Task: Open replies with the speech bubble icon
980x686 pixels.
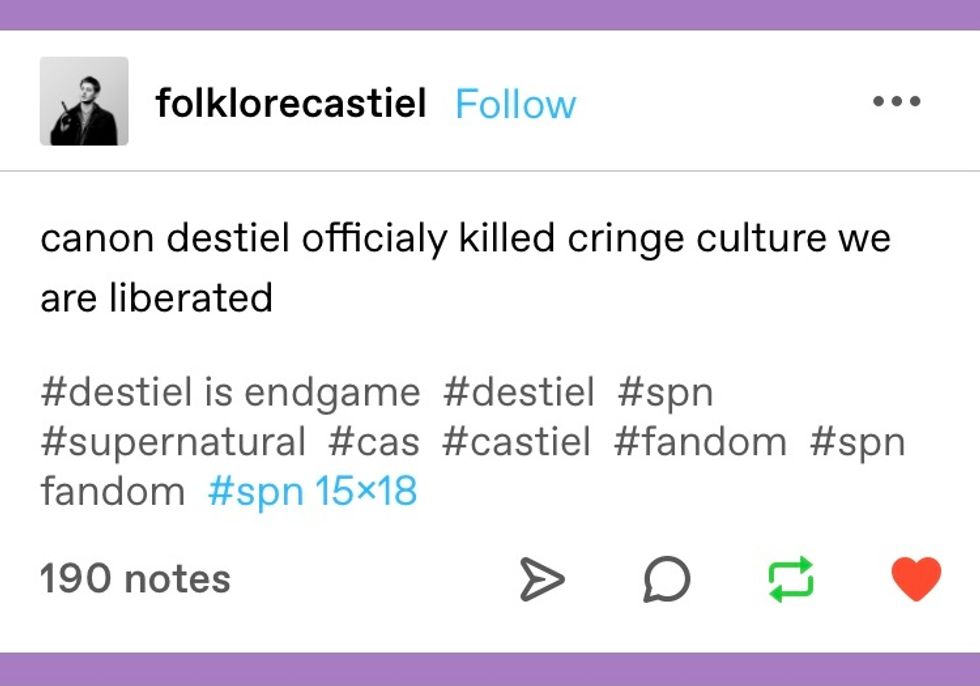Action: [x=666, y=580]
